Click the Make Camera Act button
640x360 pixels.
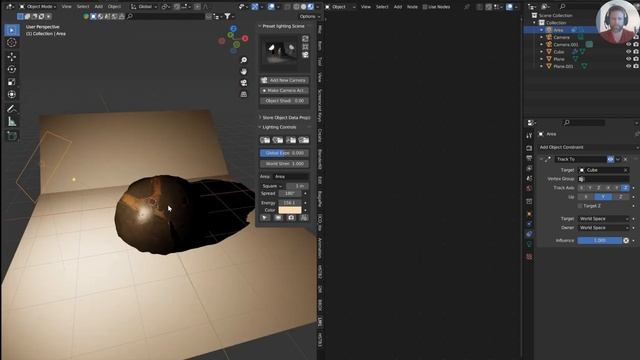[284, 91]
